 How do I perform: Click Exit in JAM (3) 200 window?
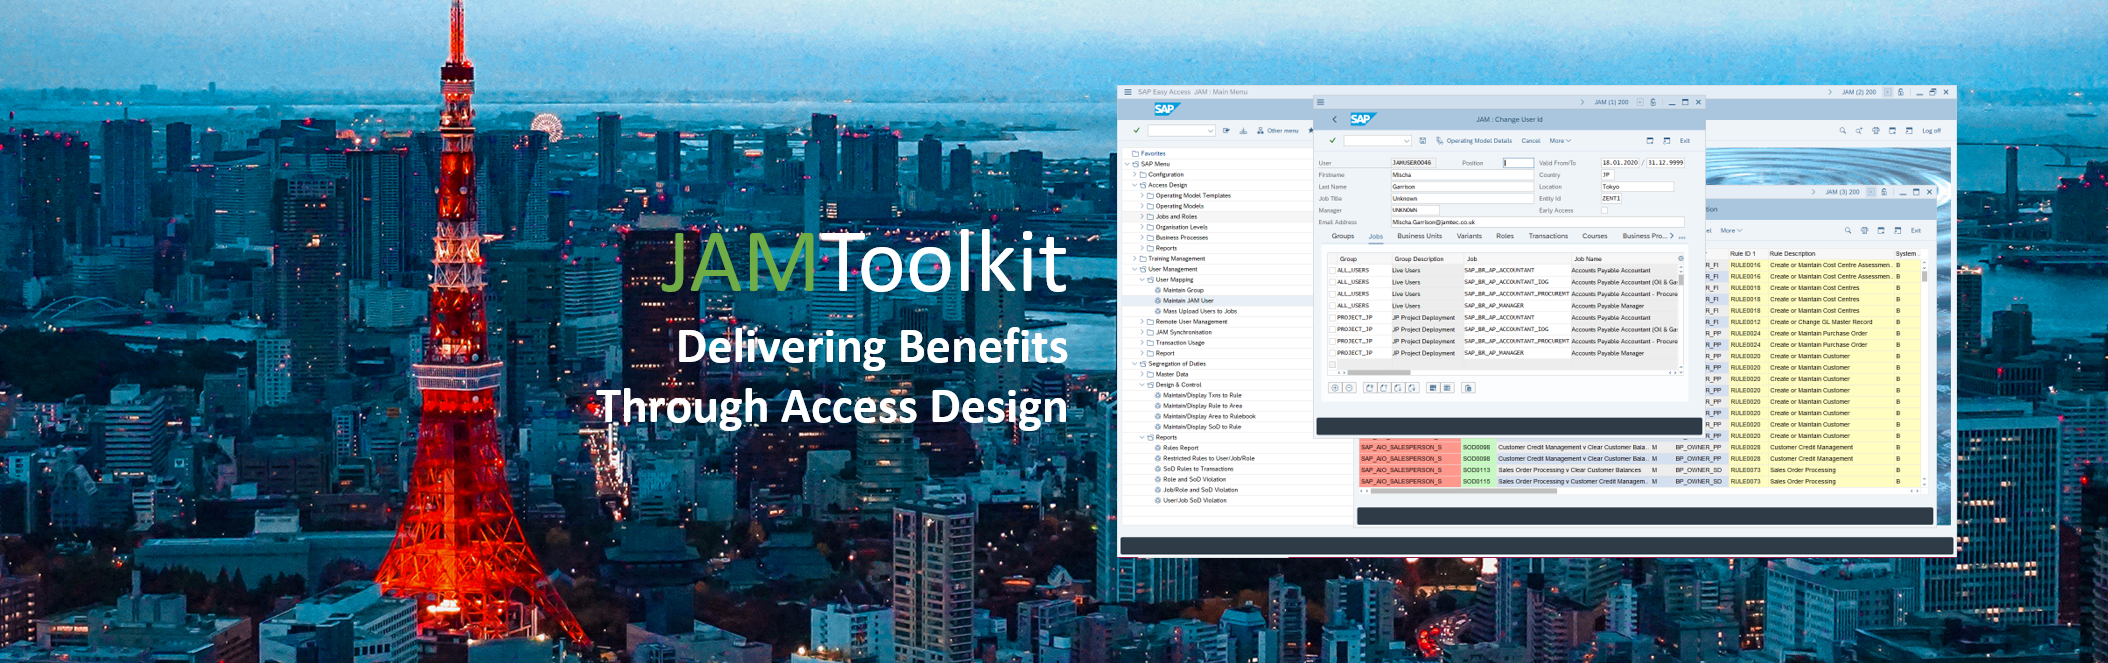(1916, 230)
